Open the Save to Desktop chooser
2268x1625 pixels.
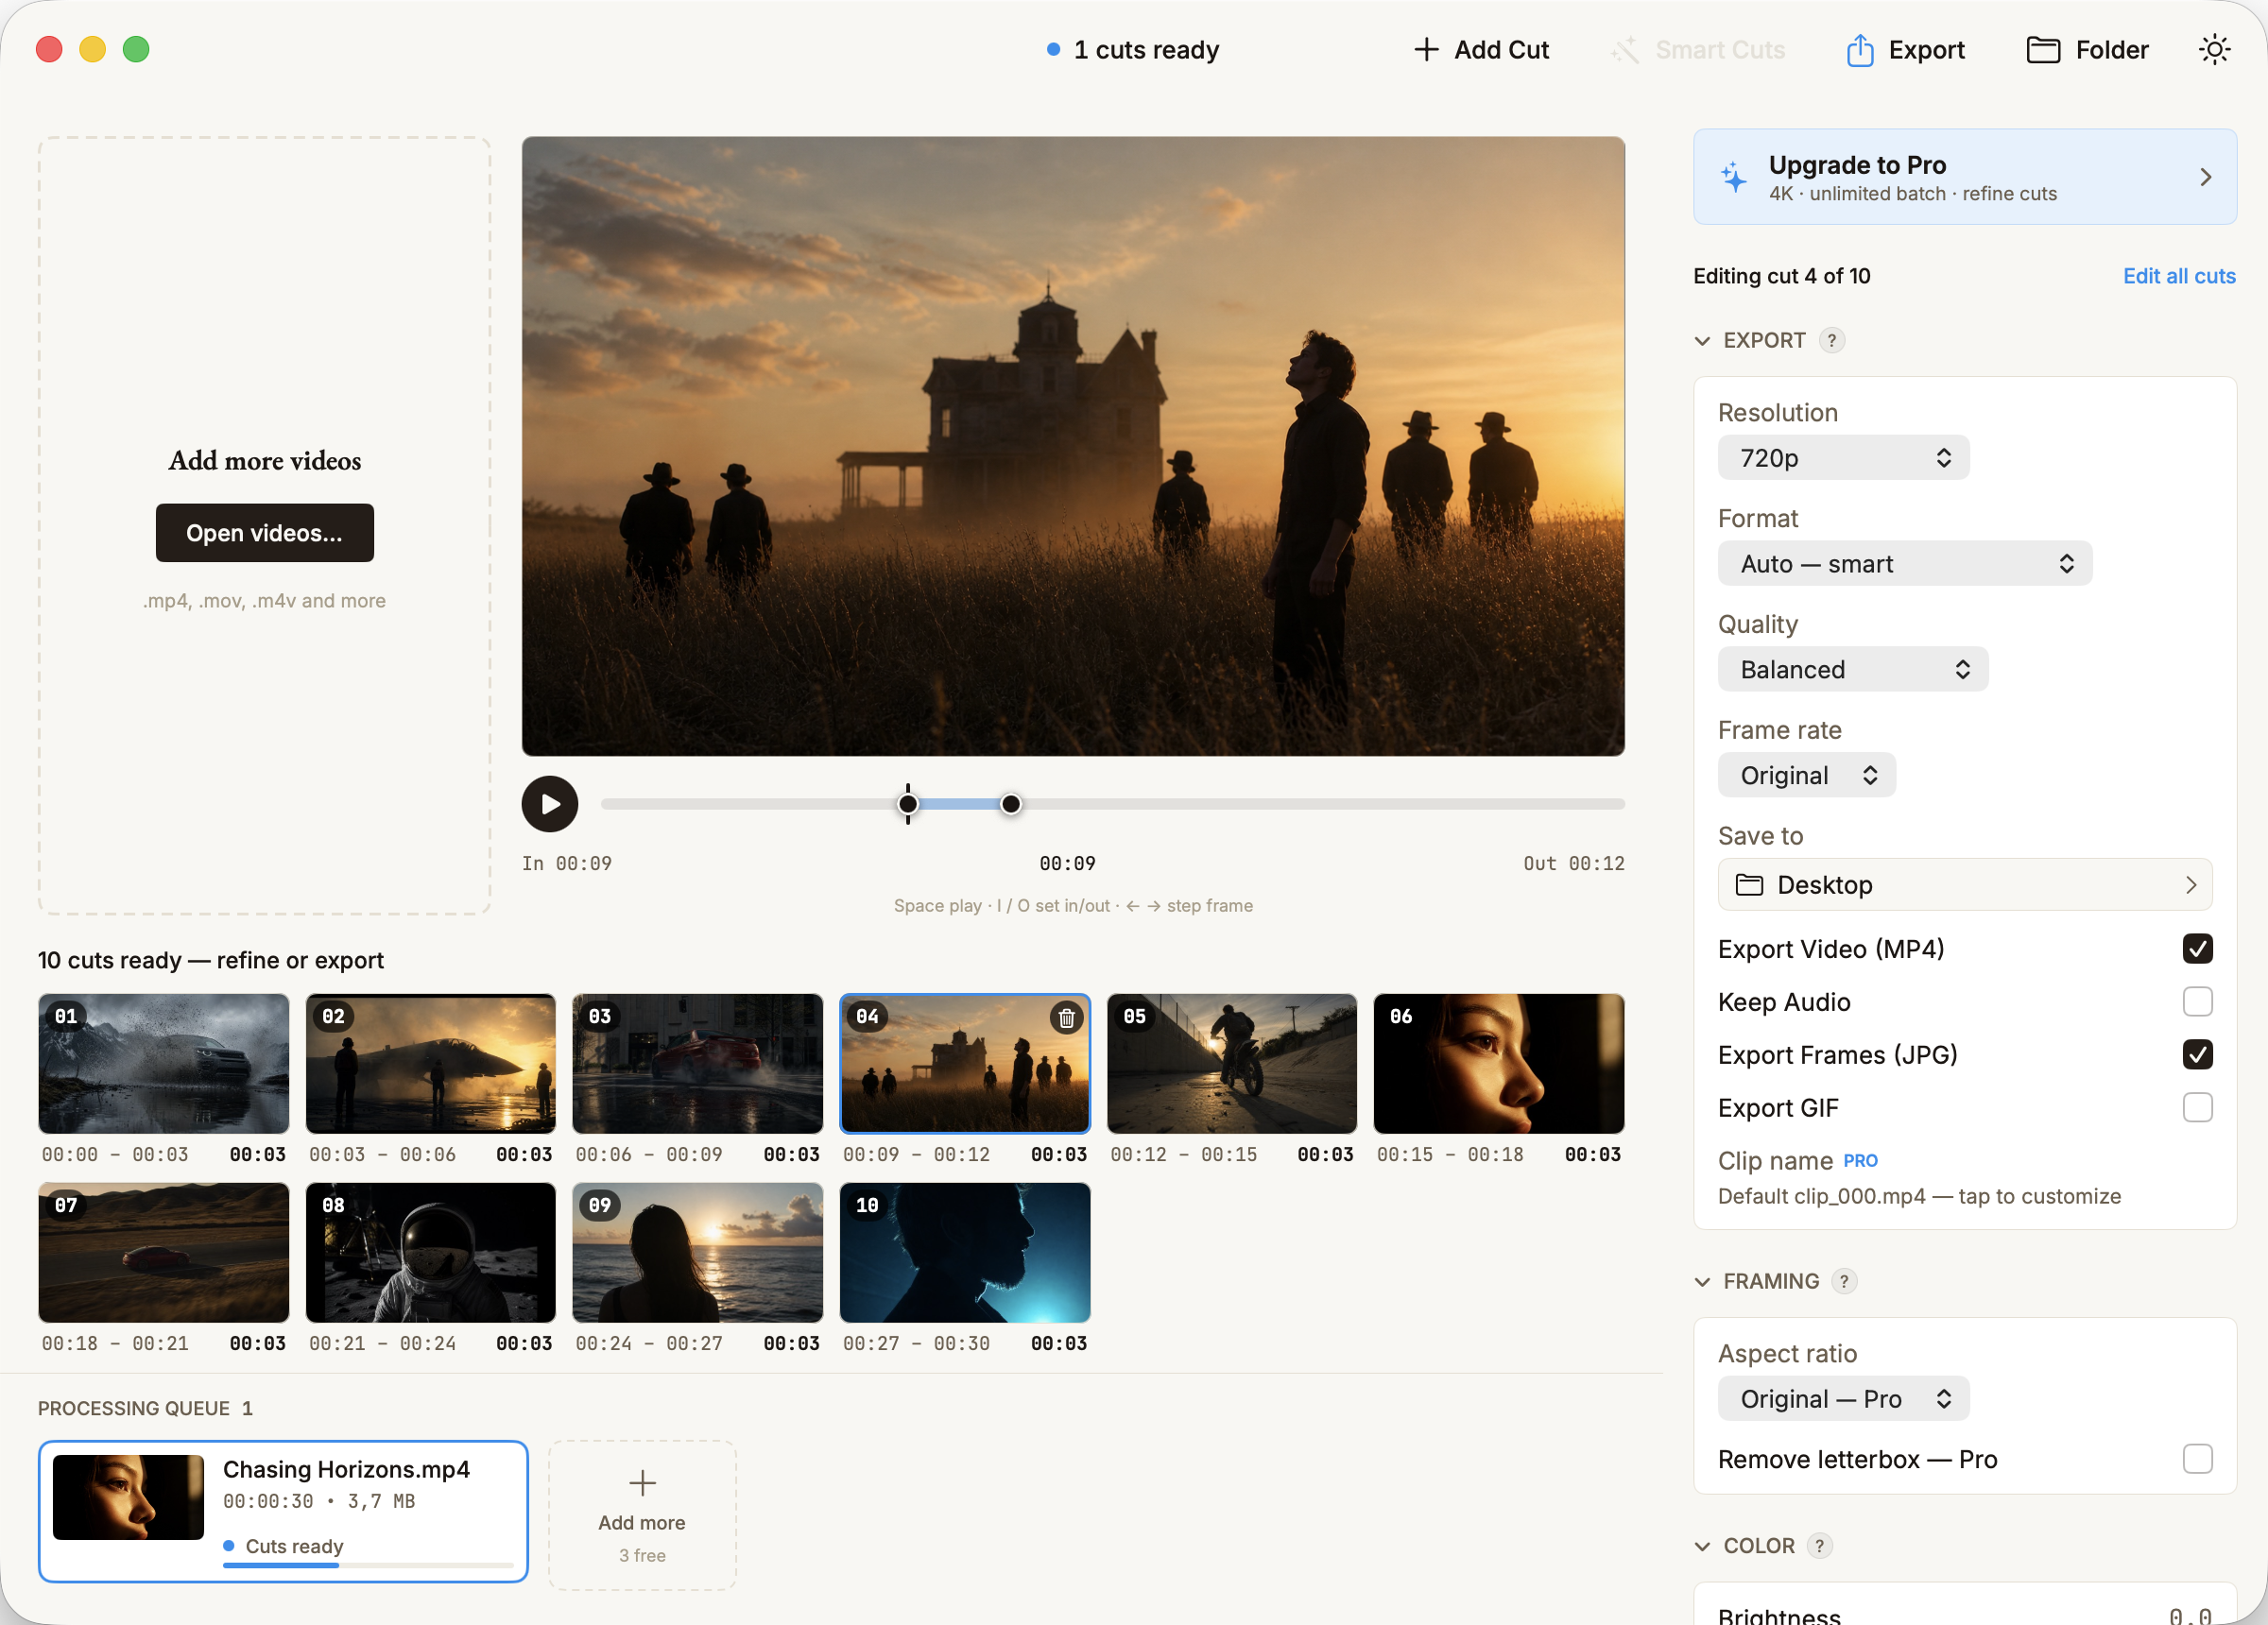click(x=1964, y=885)
